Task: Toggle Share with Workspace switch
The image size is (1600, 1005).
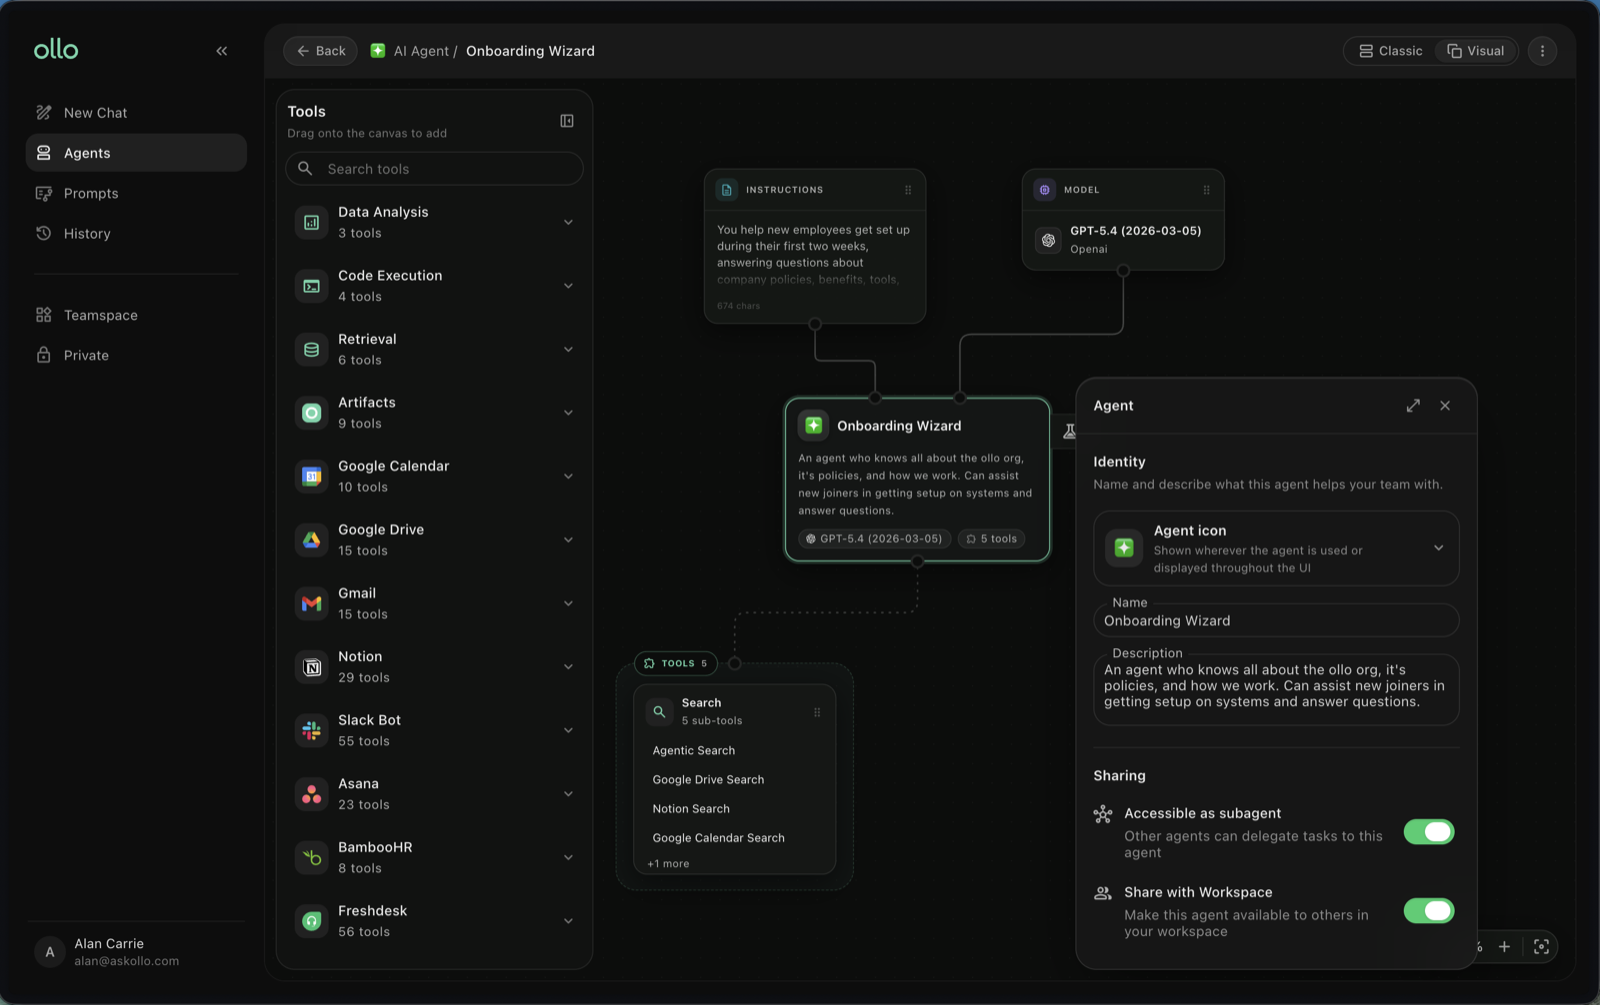Action: pos(1429,911)
